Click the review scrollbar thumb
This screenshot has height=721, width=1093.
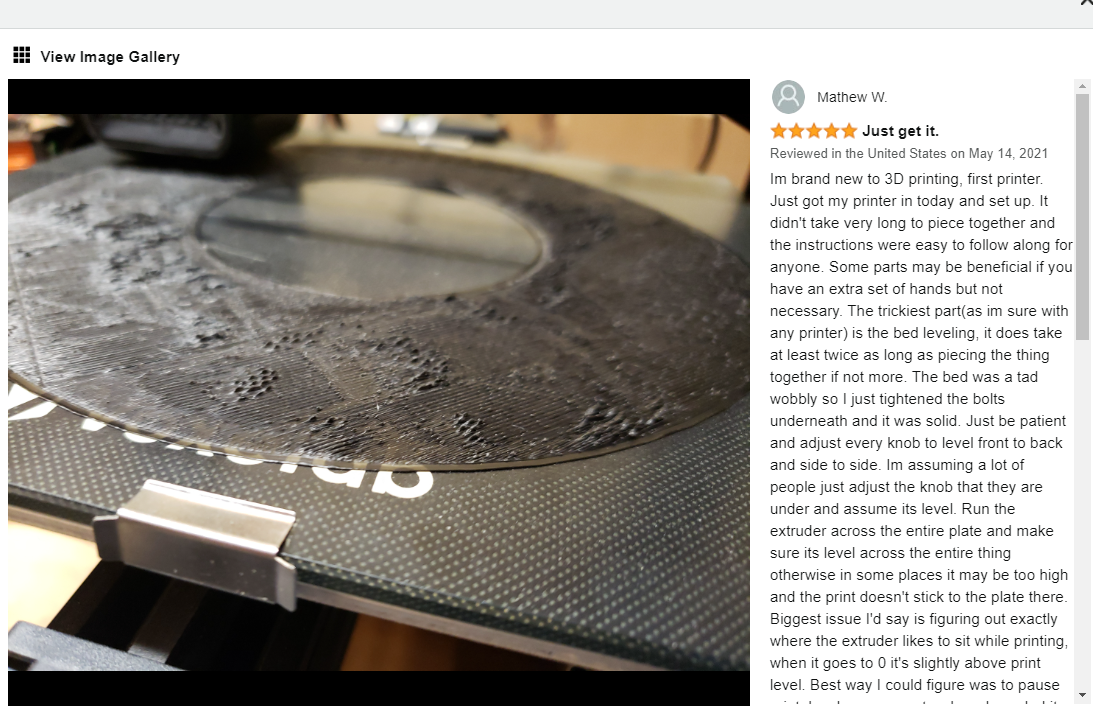click(1082, 217)
